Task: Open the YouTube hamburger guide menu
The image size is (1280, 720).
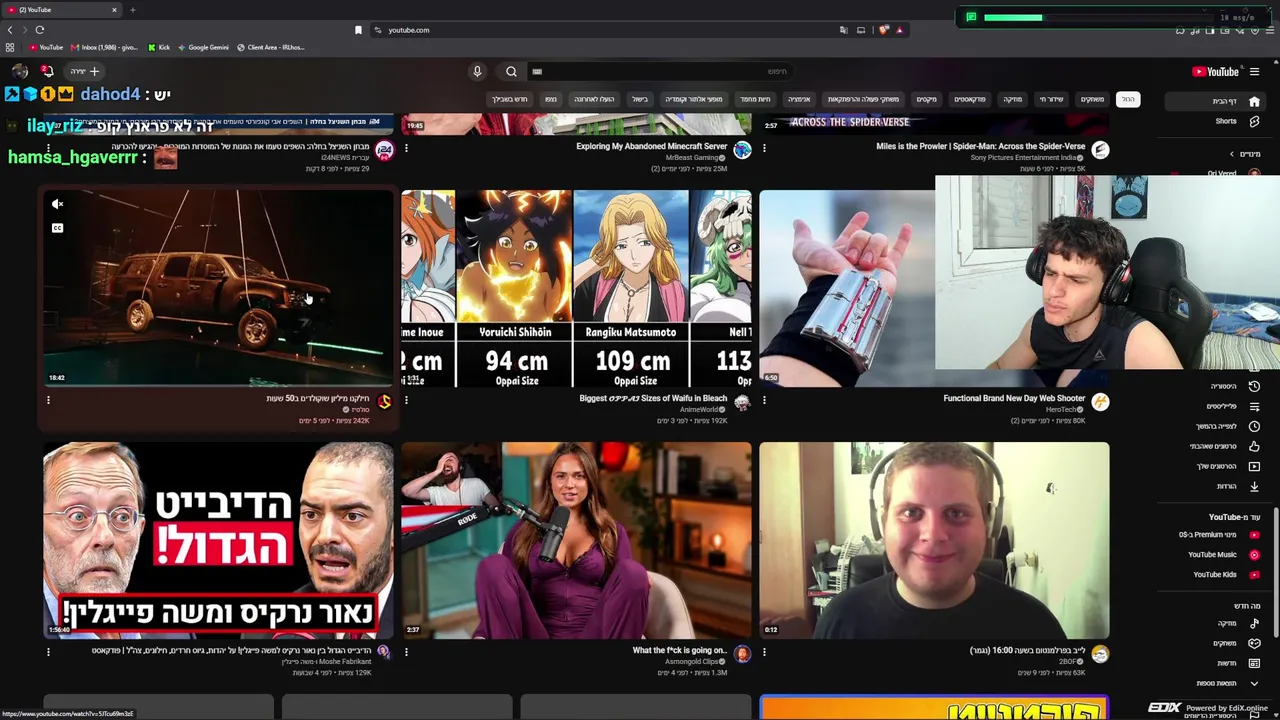Action: click(1254, 71)
